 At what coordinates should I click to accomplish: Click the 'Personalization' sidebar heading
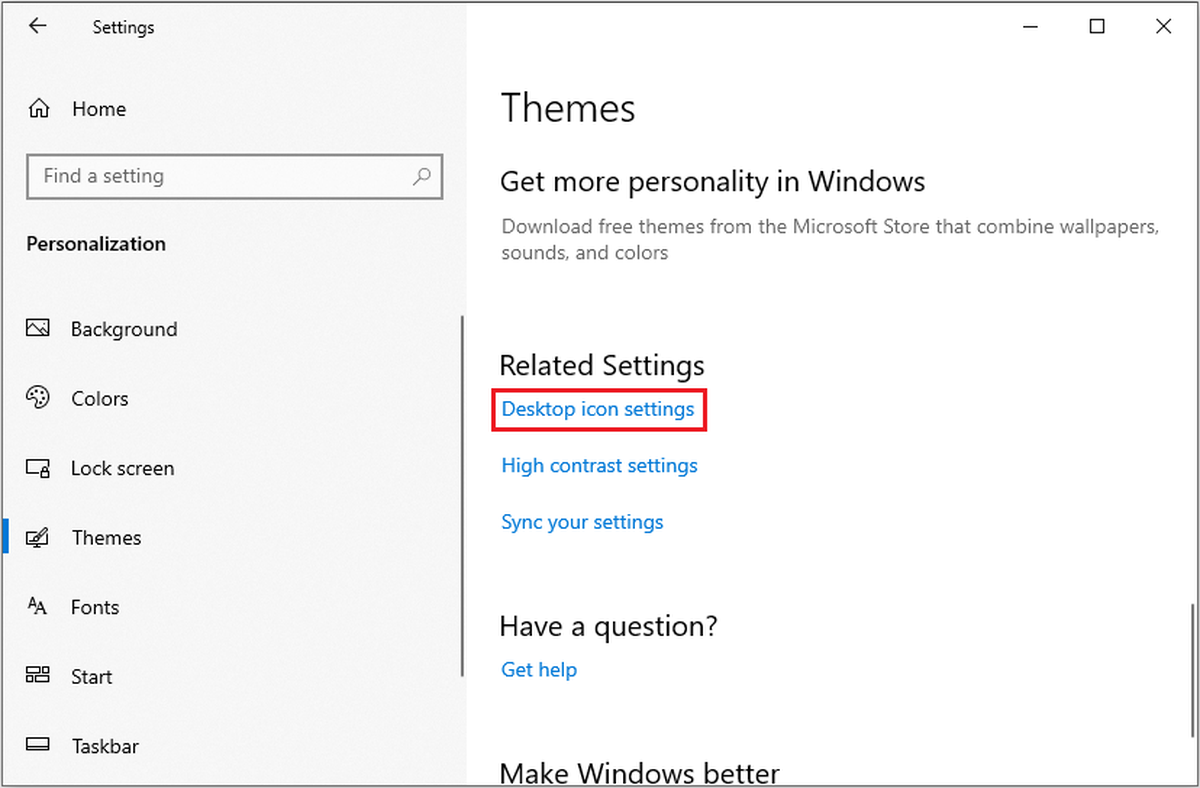(x=96, y=244)
